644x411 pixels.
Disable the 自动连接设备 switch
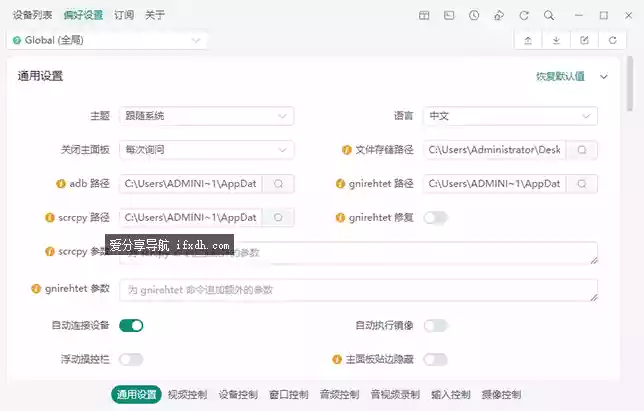click(131, 326)
